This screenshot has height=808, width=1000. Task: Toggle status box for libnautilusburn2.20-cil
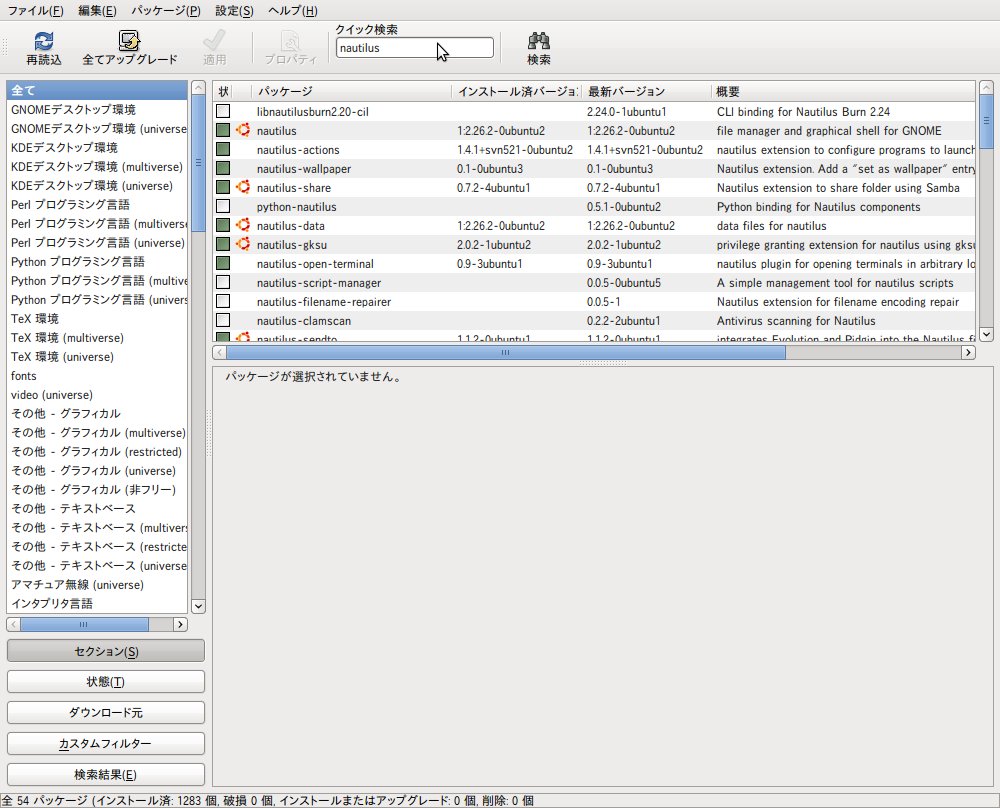(x=223, y=111)
